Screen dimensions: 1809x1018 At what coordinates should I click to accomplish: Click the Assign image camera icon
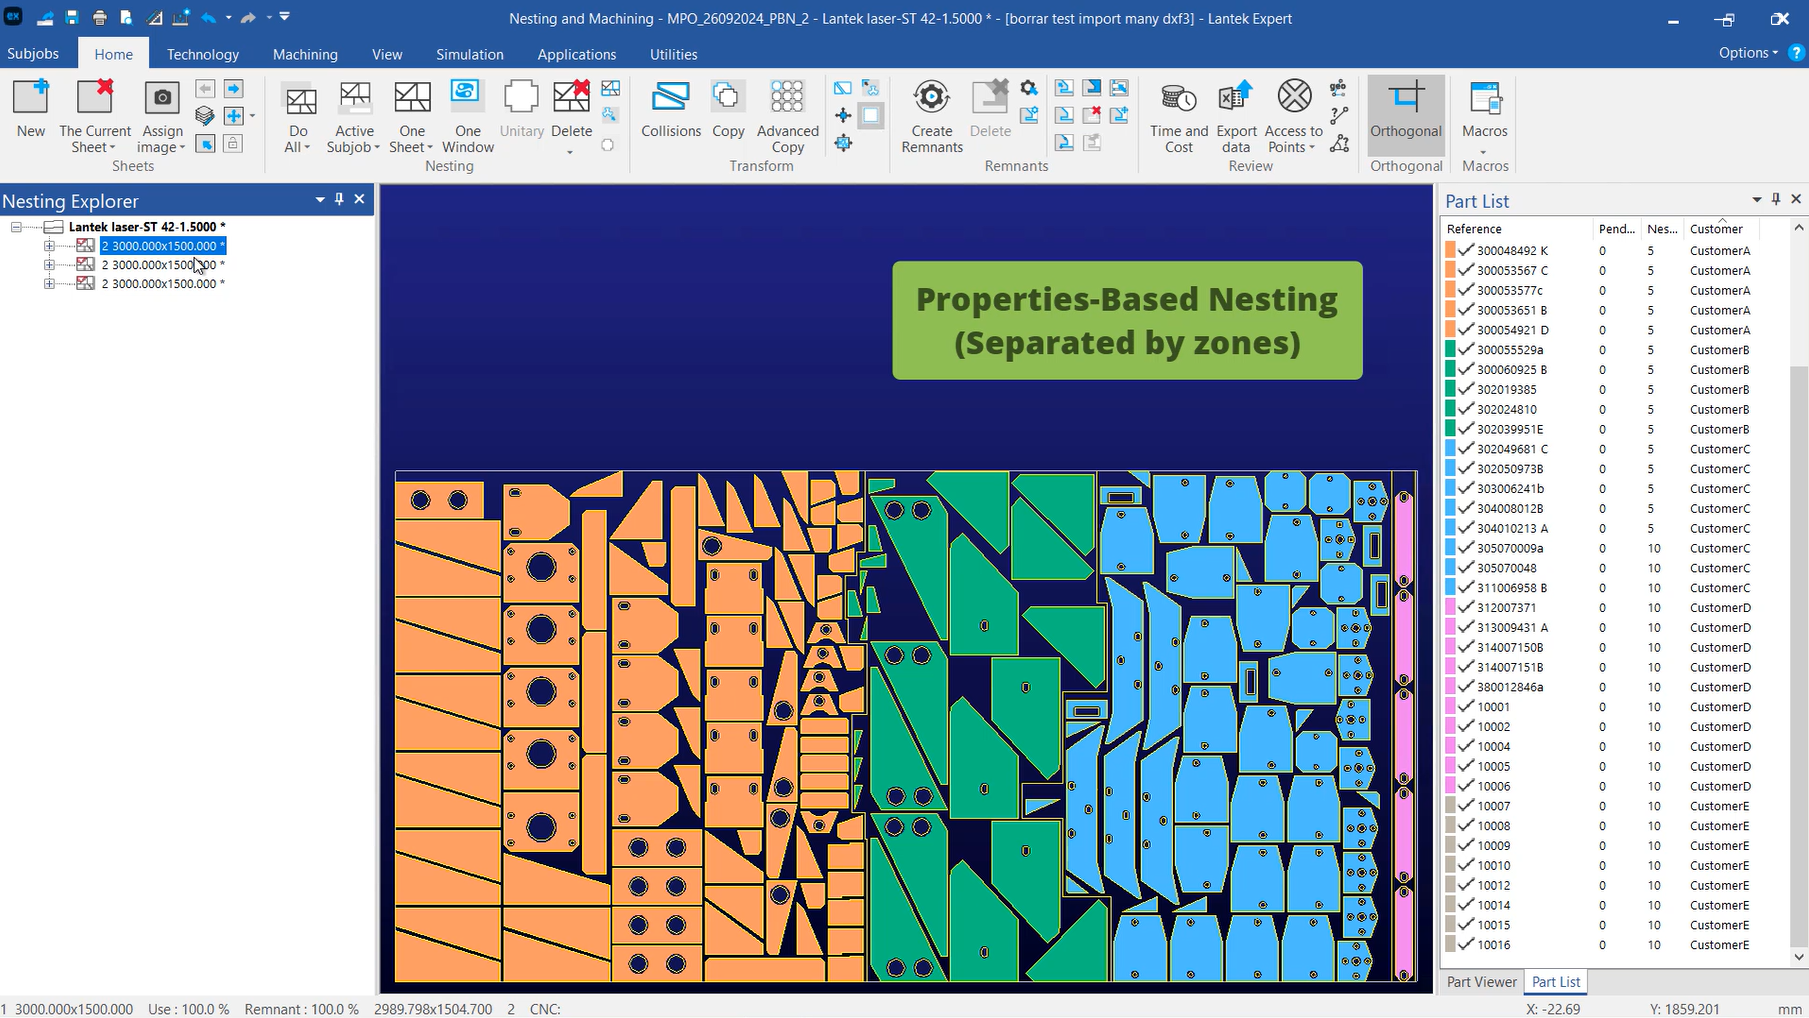coord(161,99)
